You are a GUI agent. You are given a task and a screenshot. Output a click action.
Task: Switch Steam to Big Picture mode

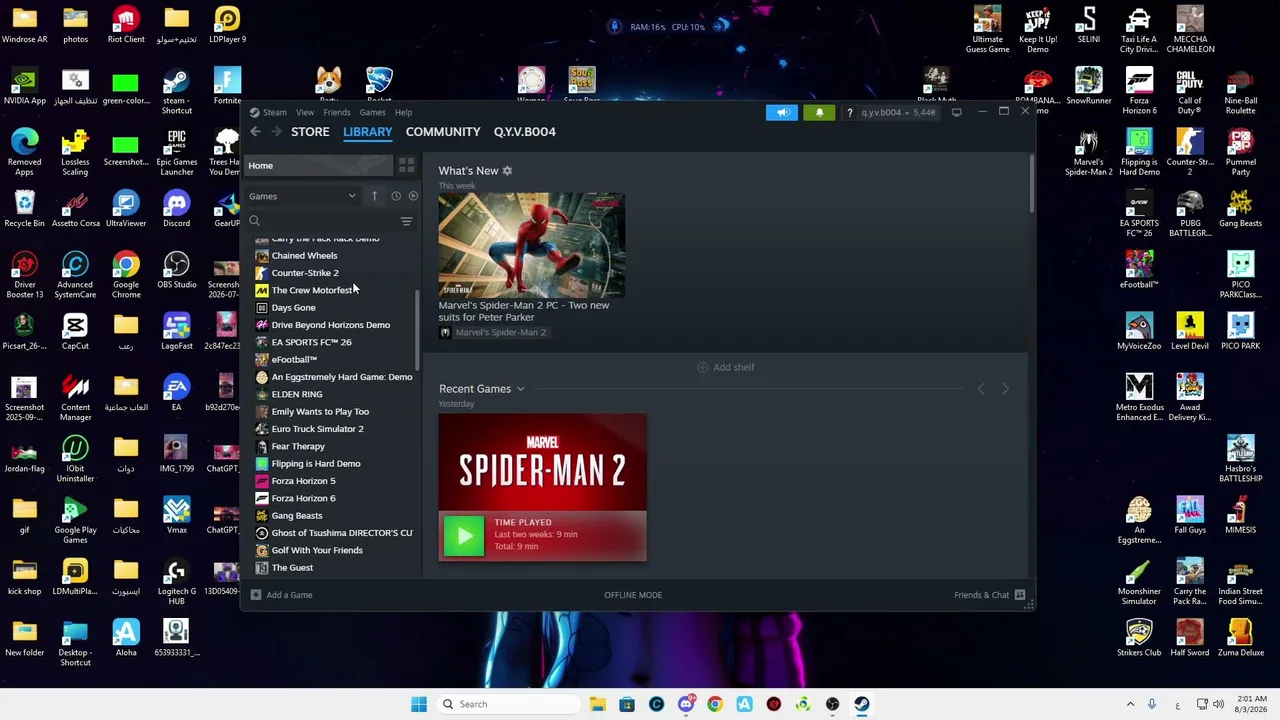(956, 112)
